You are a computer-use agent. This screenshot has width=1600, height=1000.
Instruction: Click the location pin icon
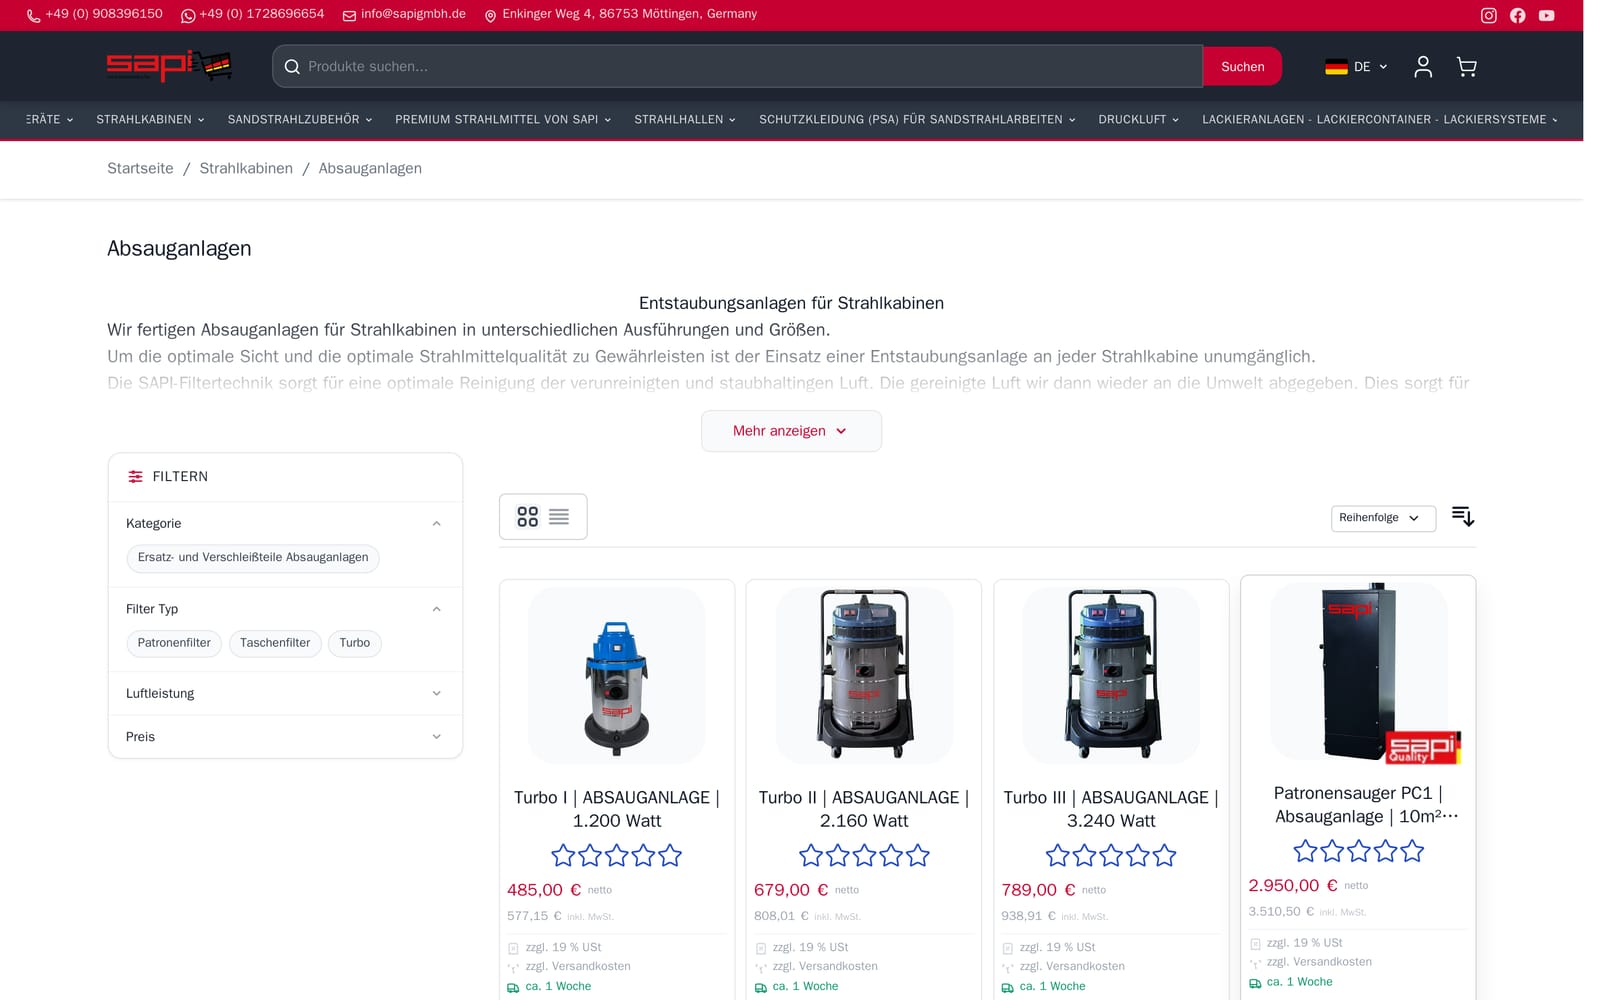pos(490,16)
